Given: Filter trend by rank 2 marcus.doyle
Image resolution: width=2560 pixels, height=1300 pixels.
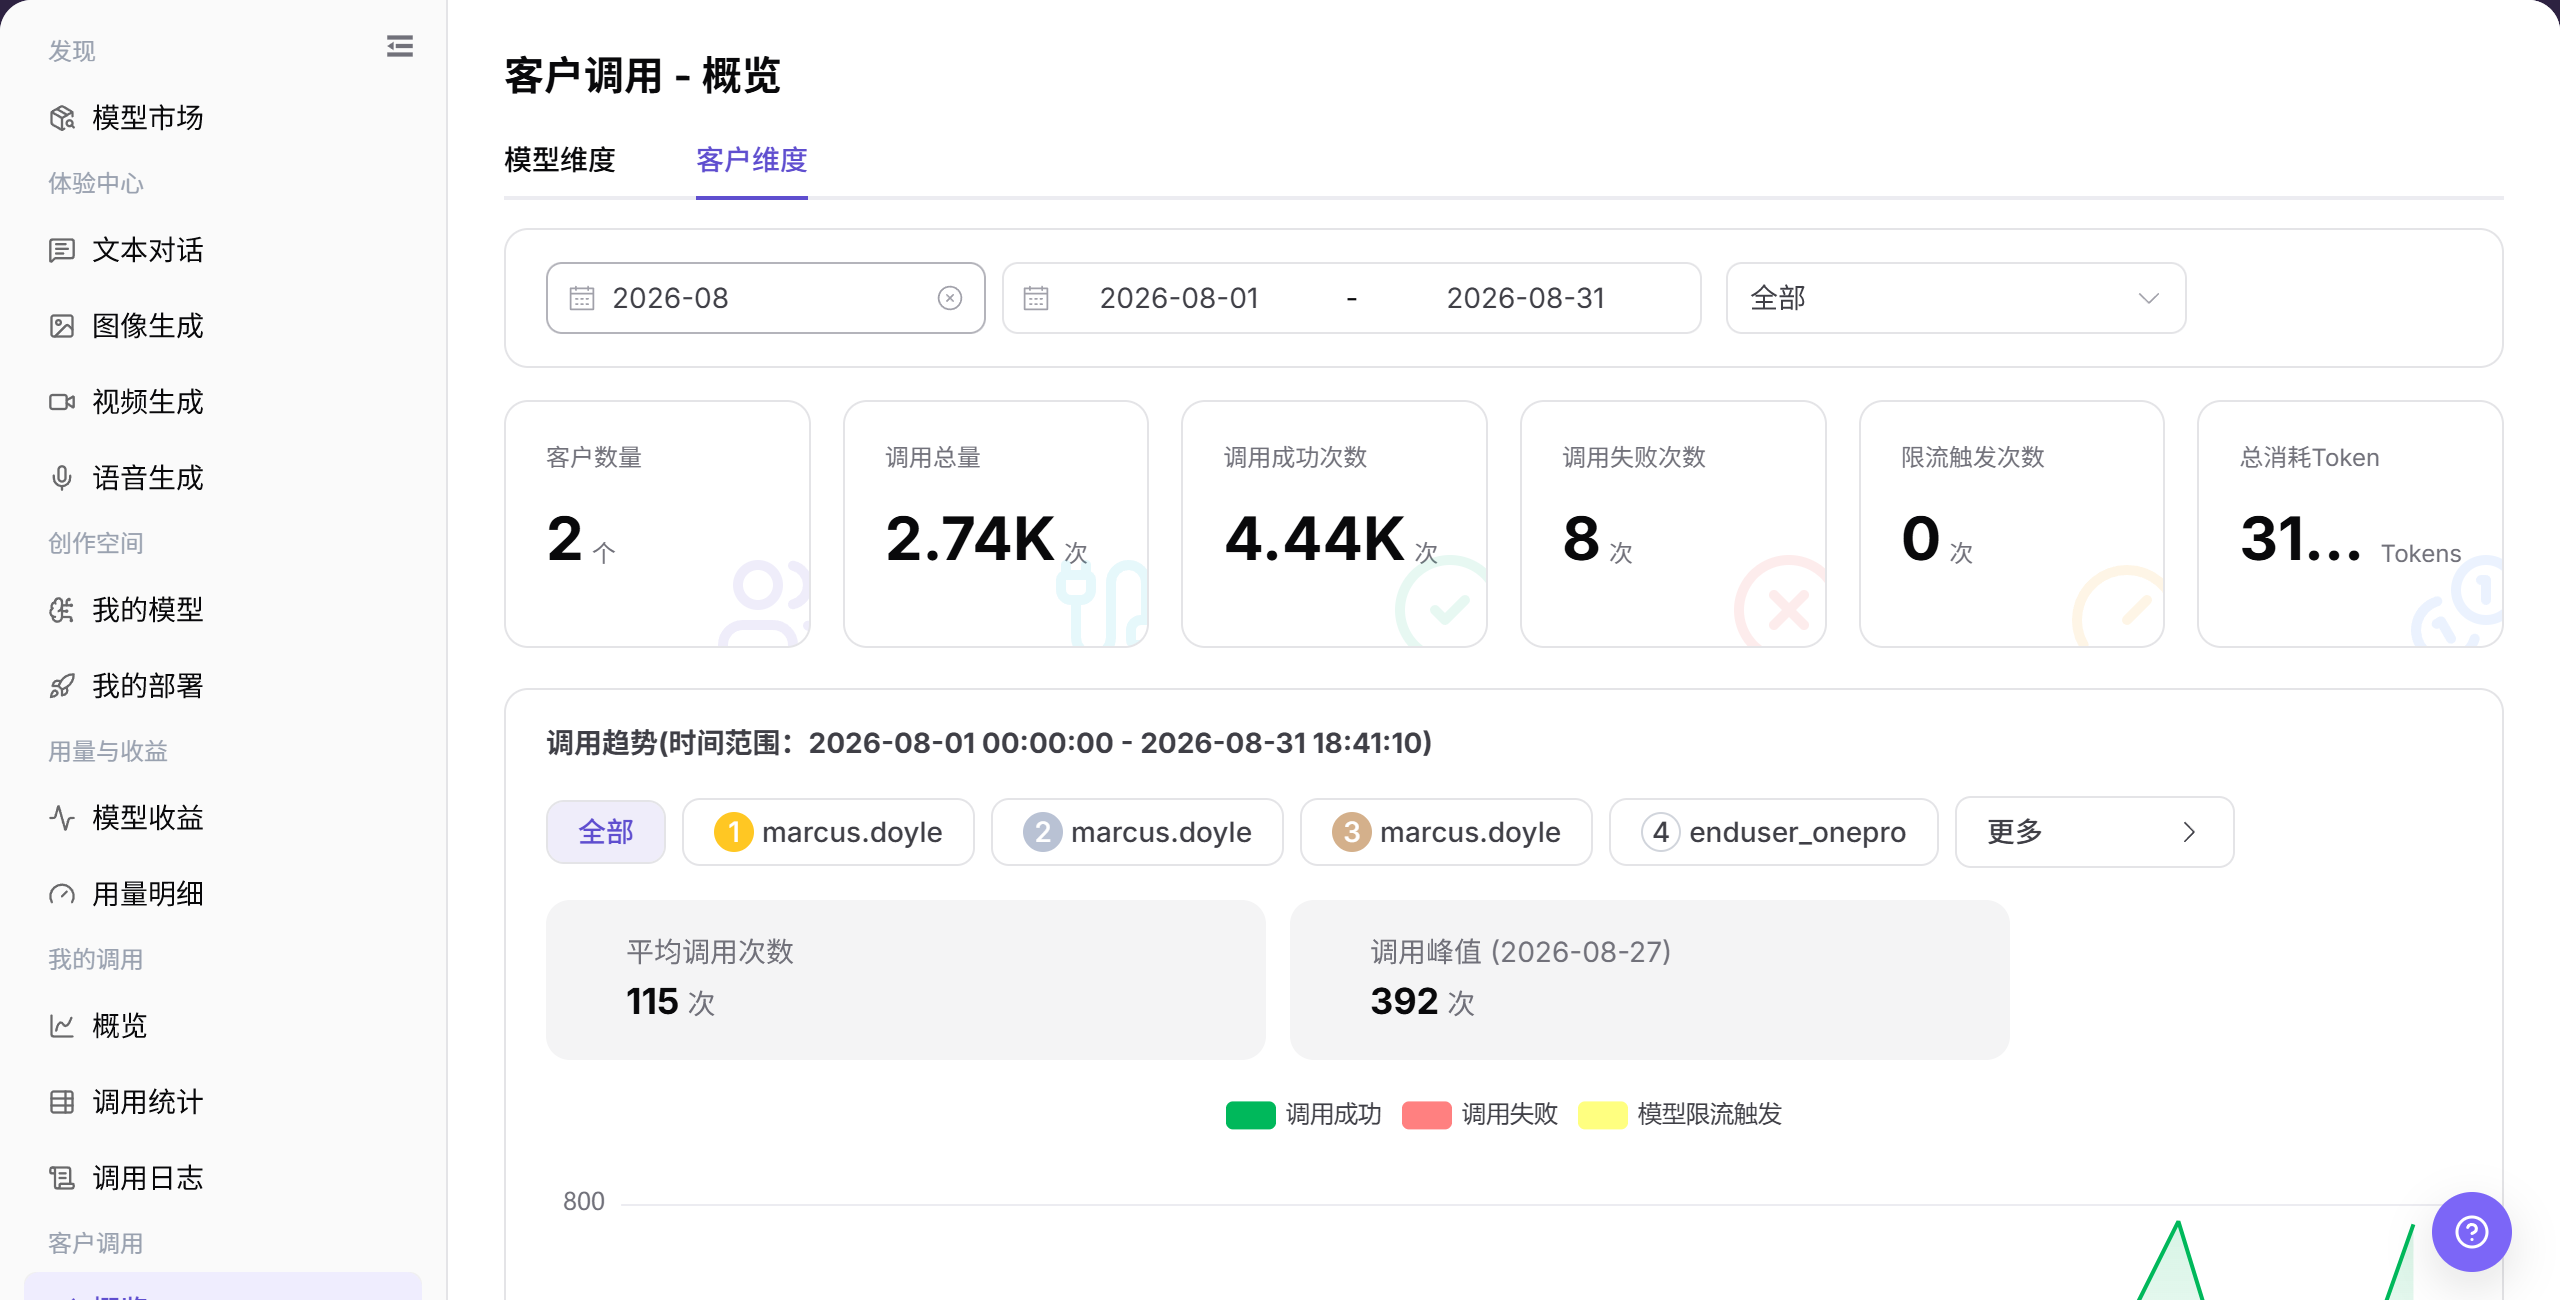Looking at the screenshot, I should click(1137, 832).
